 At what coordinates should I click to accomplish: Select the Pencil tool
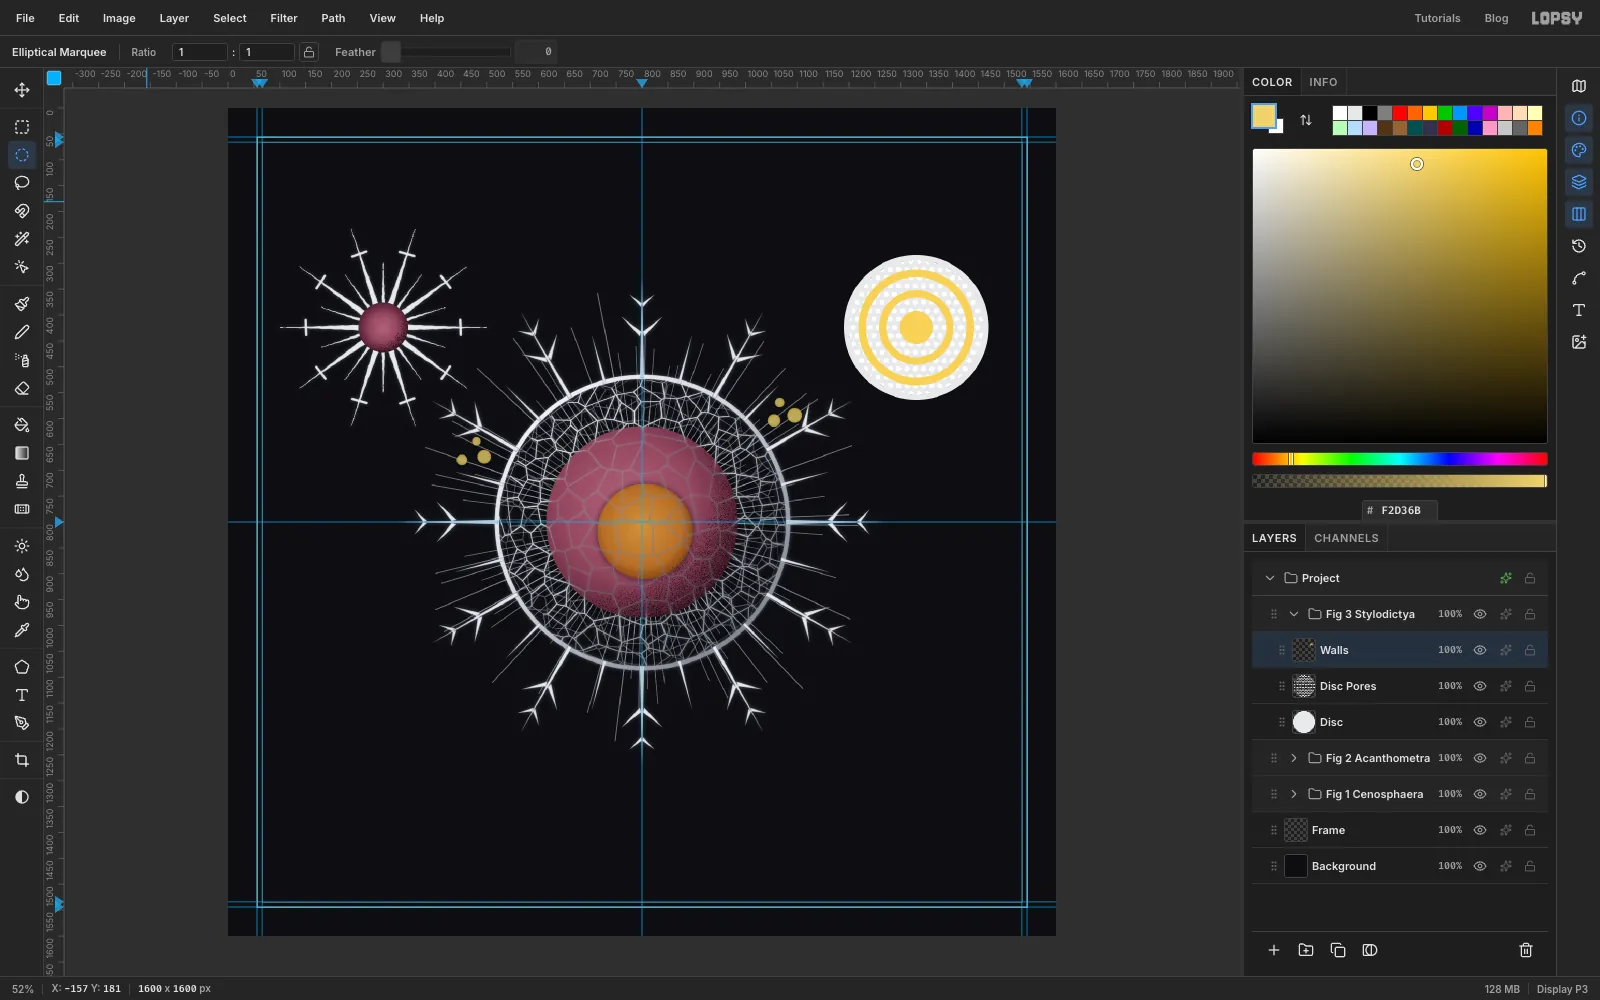[22, 332]
